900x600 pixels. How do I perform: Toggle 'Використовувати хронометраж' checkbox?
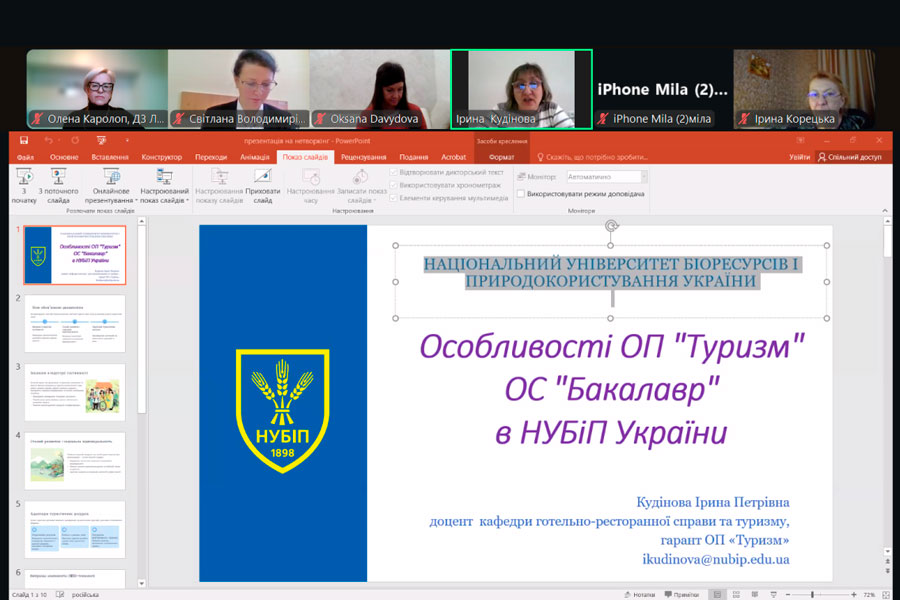coord(393,185)
